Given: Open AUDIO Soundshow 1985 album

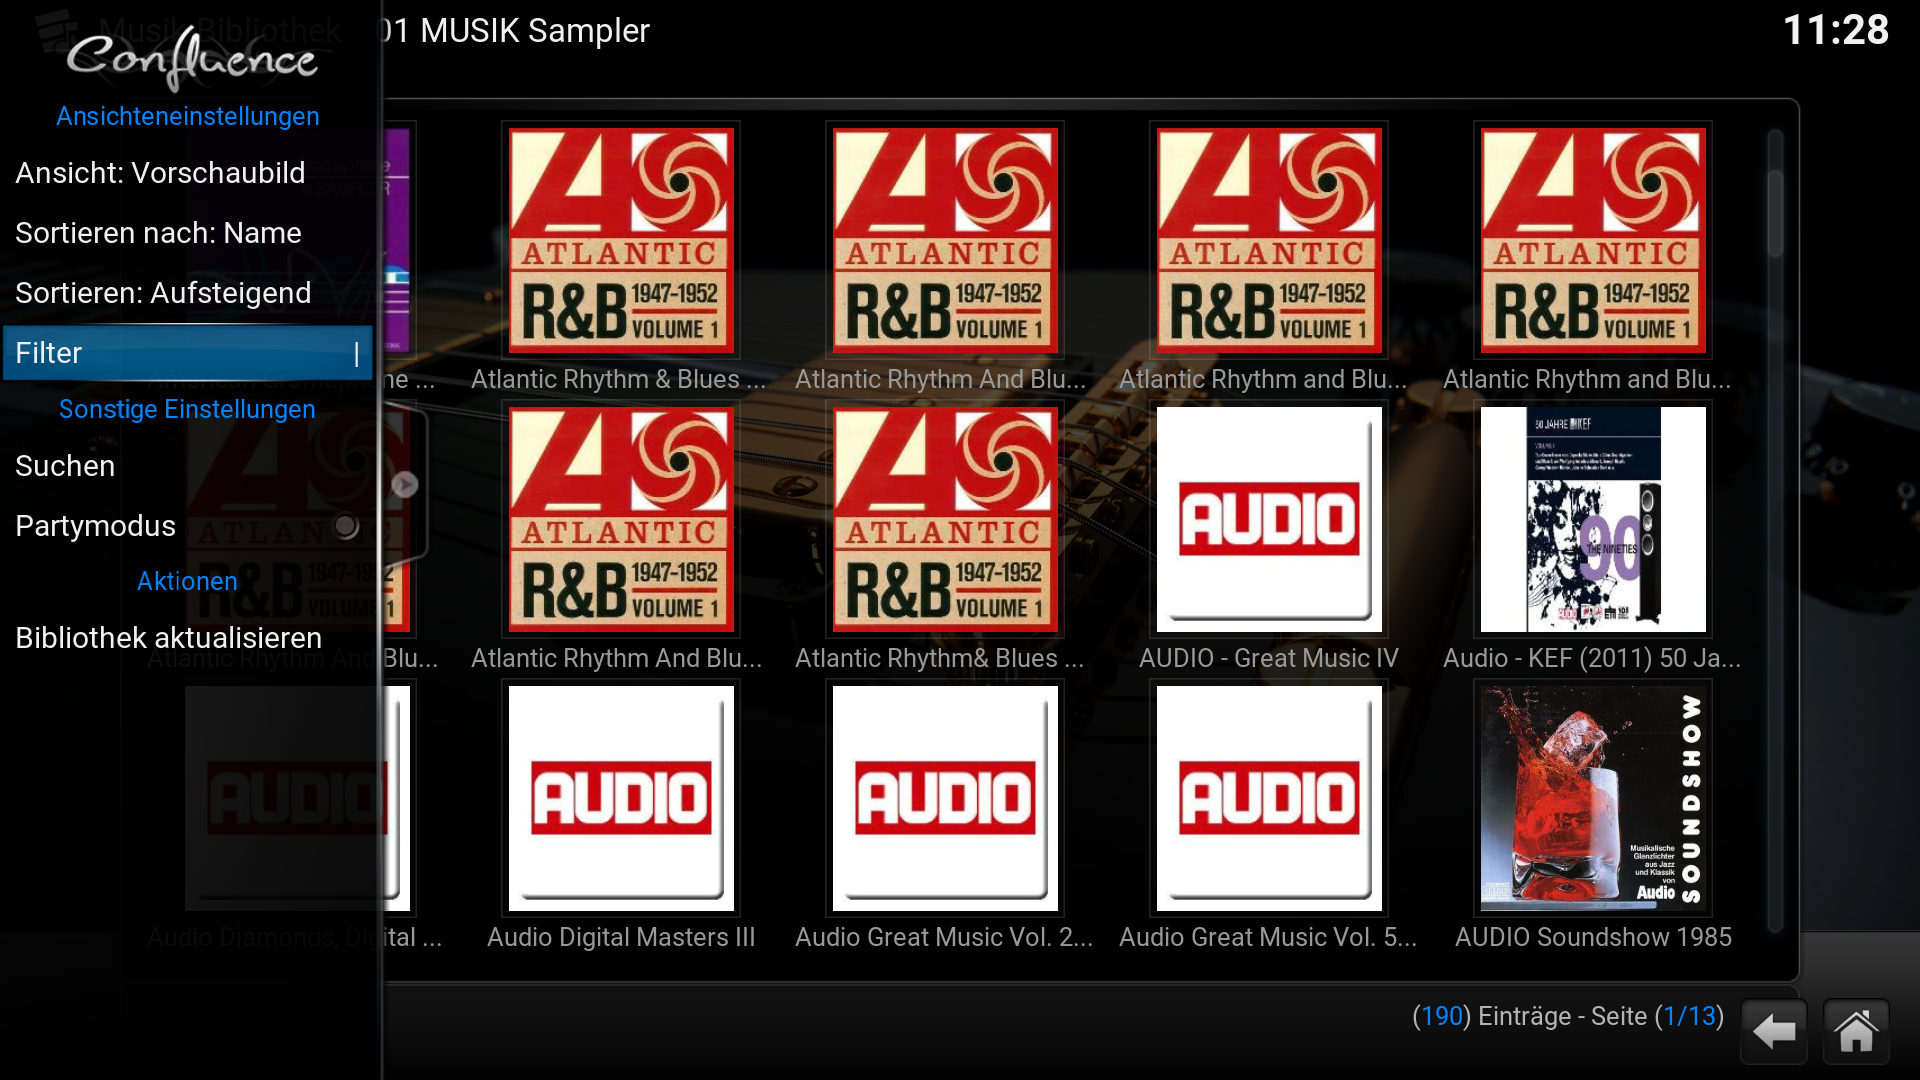Looking at the screenshot, I should click(x=1593, y=798).
